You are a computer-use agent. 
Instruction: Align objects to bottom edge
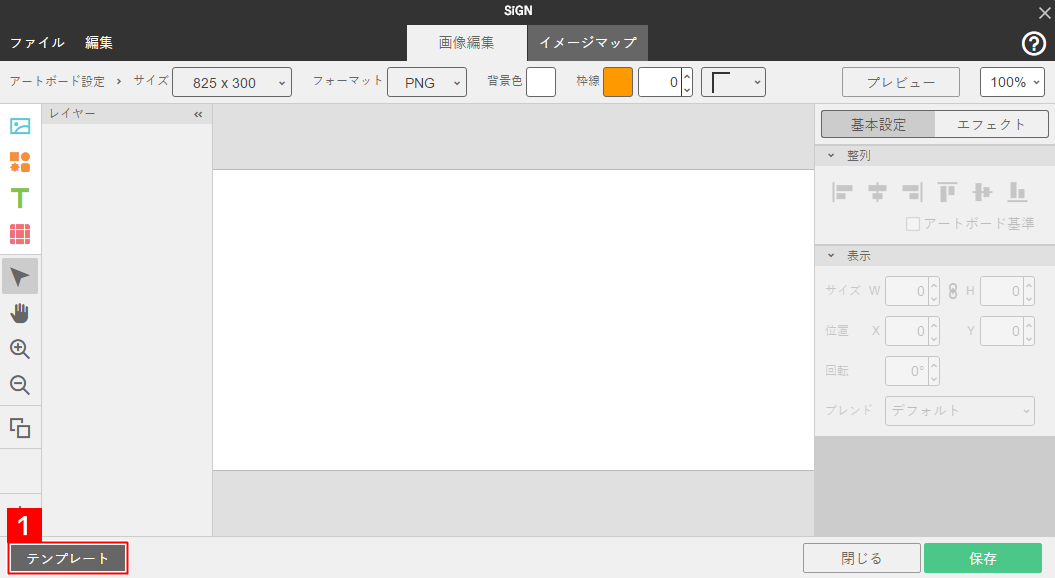point(1017,192)
